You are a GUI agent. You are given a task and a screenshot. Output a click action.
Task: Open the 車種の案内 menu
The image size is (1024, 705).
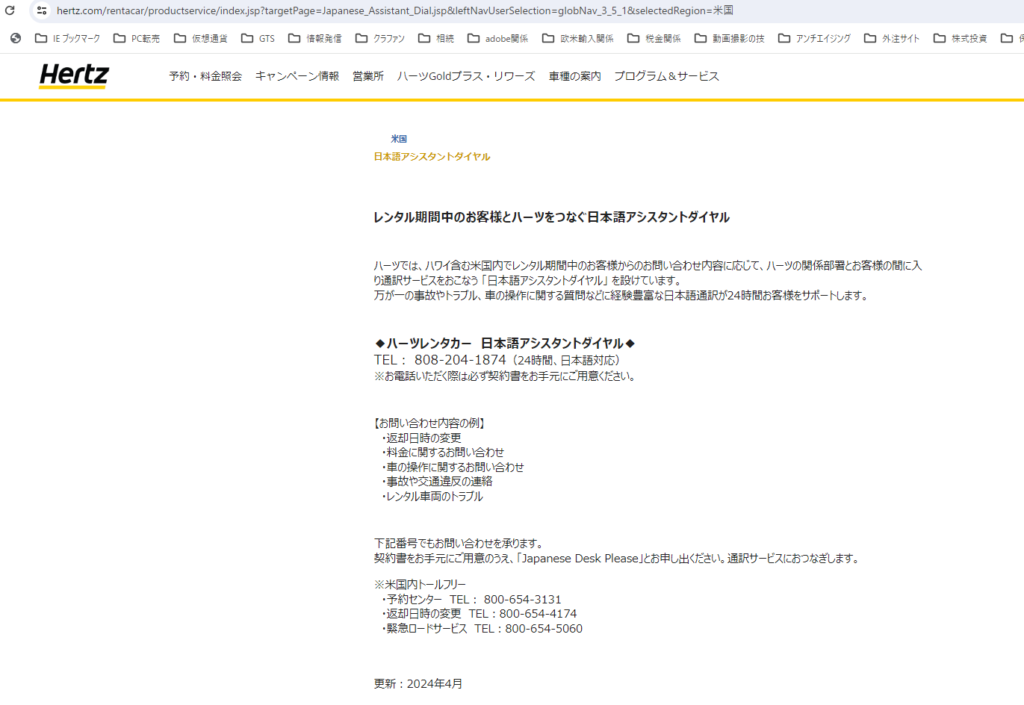(575, 76)
